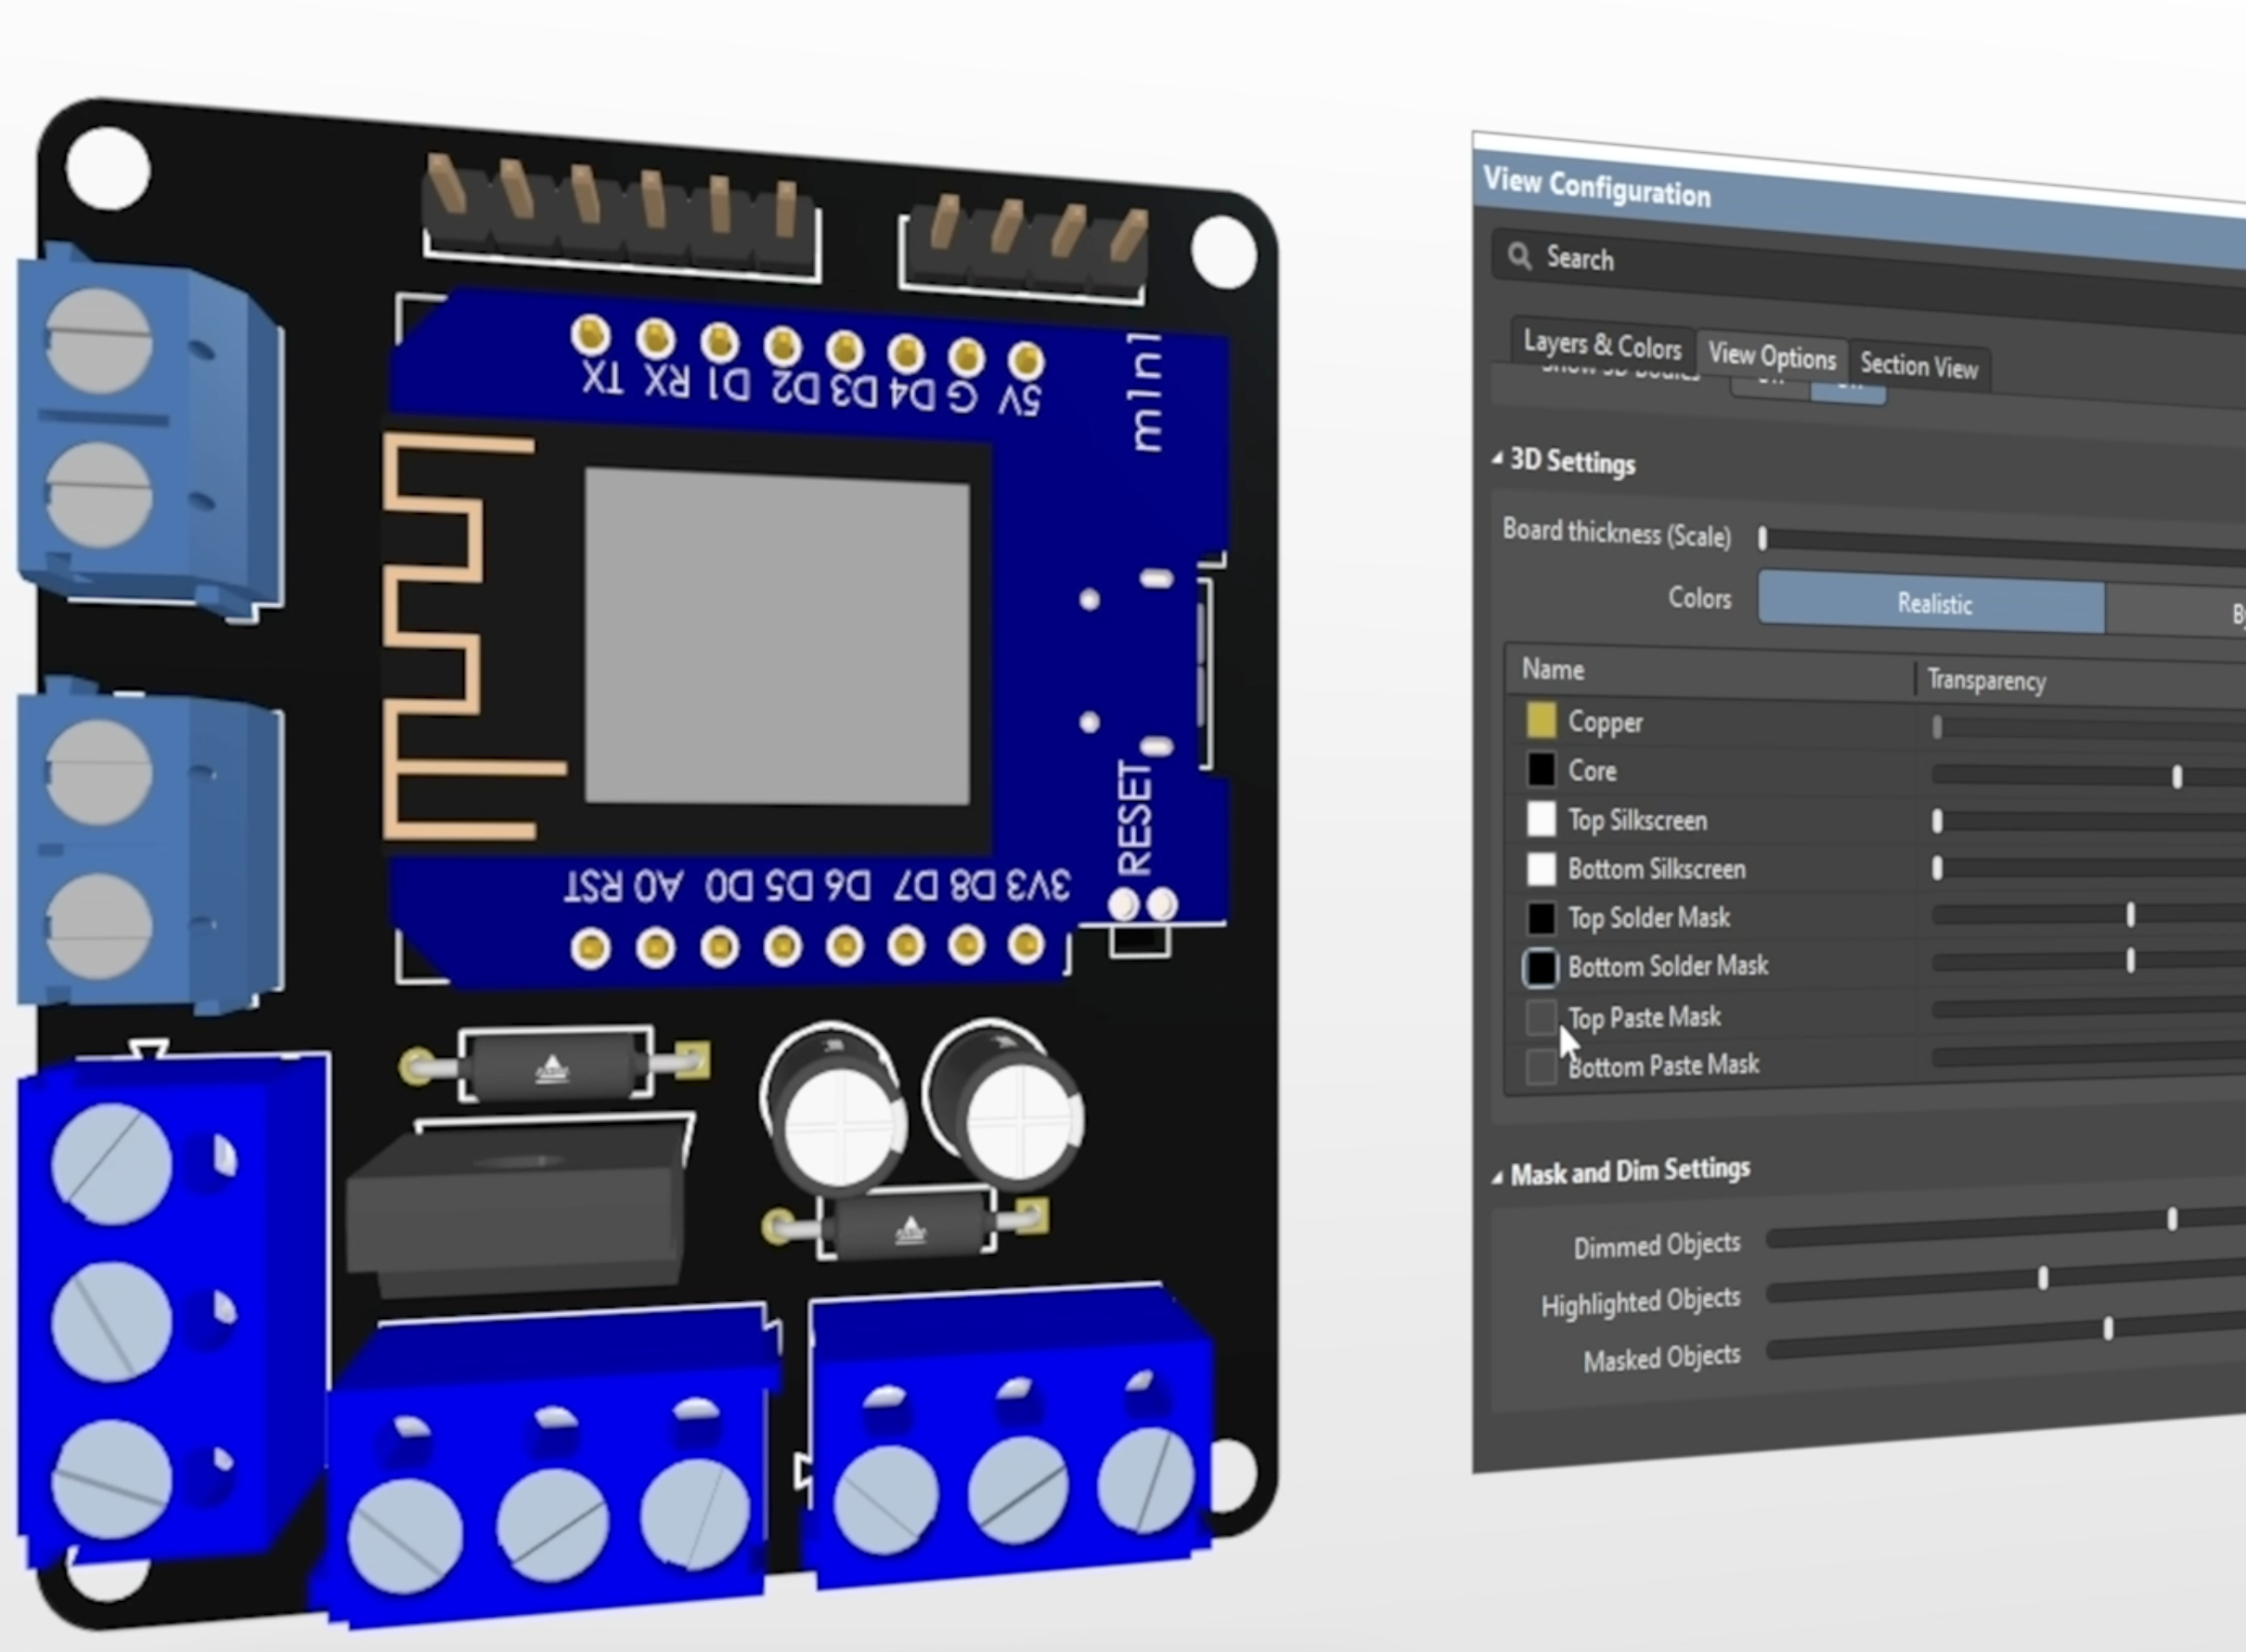
Task: Collapse the Mask and Dim Settings section
Action: pyautogui.click(x=1497, y=1177)
